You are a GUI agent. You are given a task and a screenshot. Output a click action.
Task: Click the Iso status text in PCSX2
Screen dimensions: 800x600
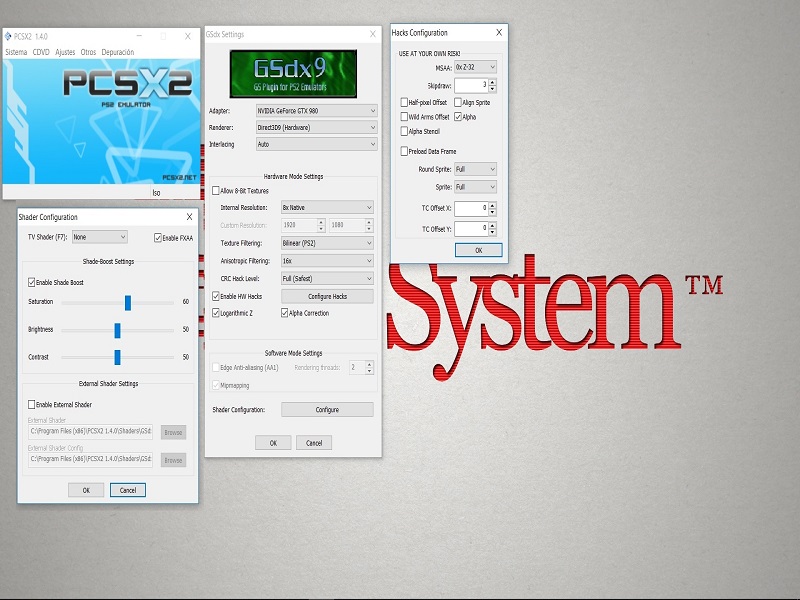pos(156,193)
